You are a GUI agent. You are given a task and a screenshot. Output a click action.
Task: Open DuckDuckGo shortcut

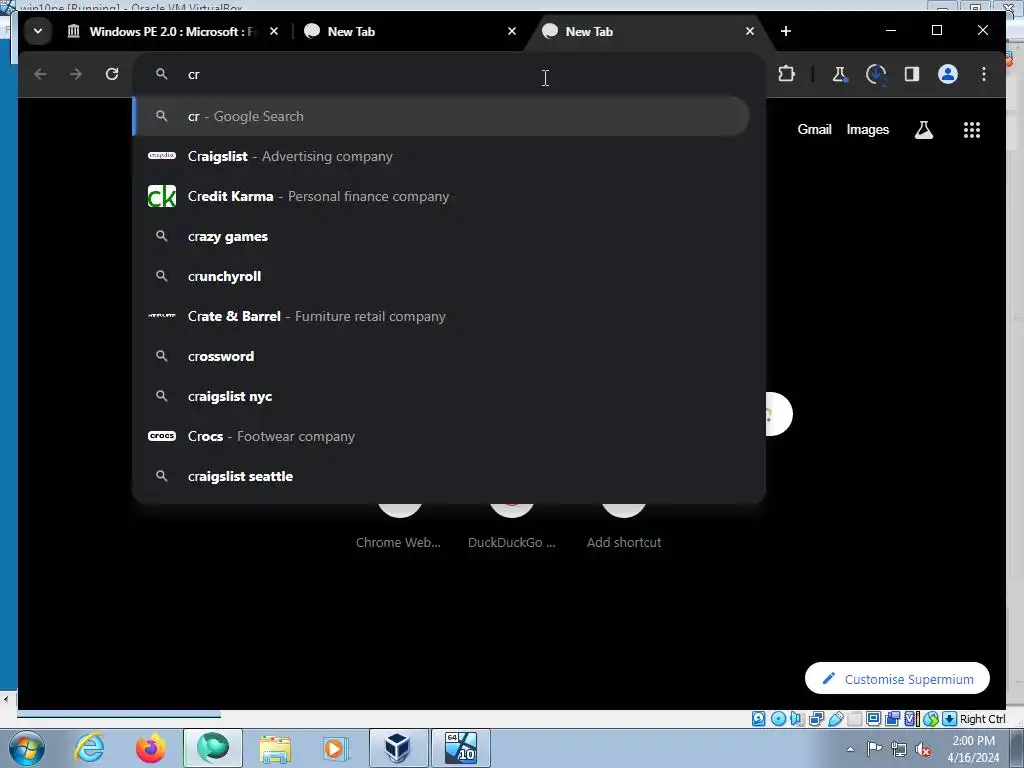click(511, 526)
